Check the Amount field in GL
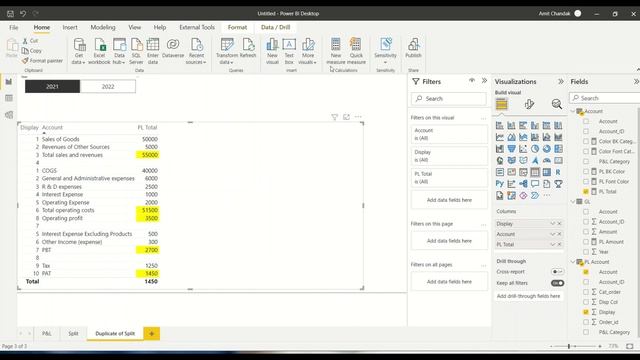The width and height of the screenshot is (640, 360). point(586,232)
